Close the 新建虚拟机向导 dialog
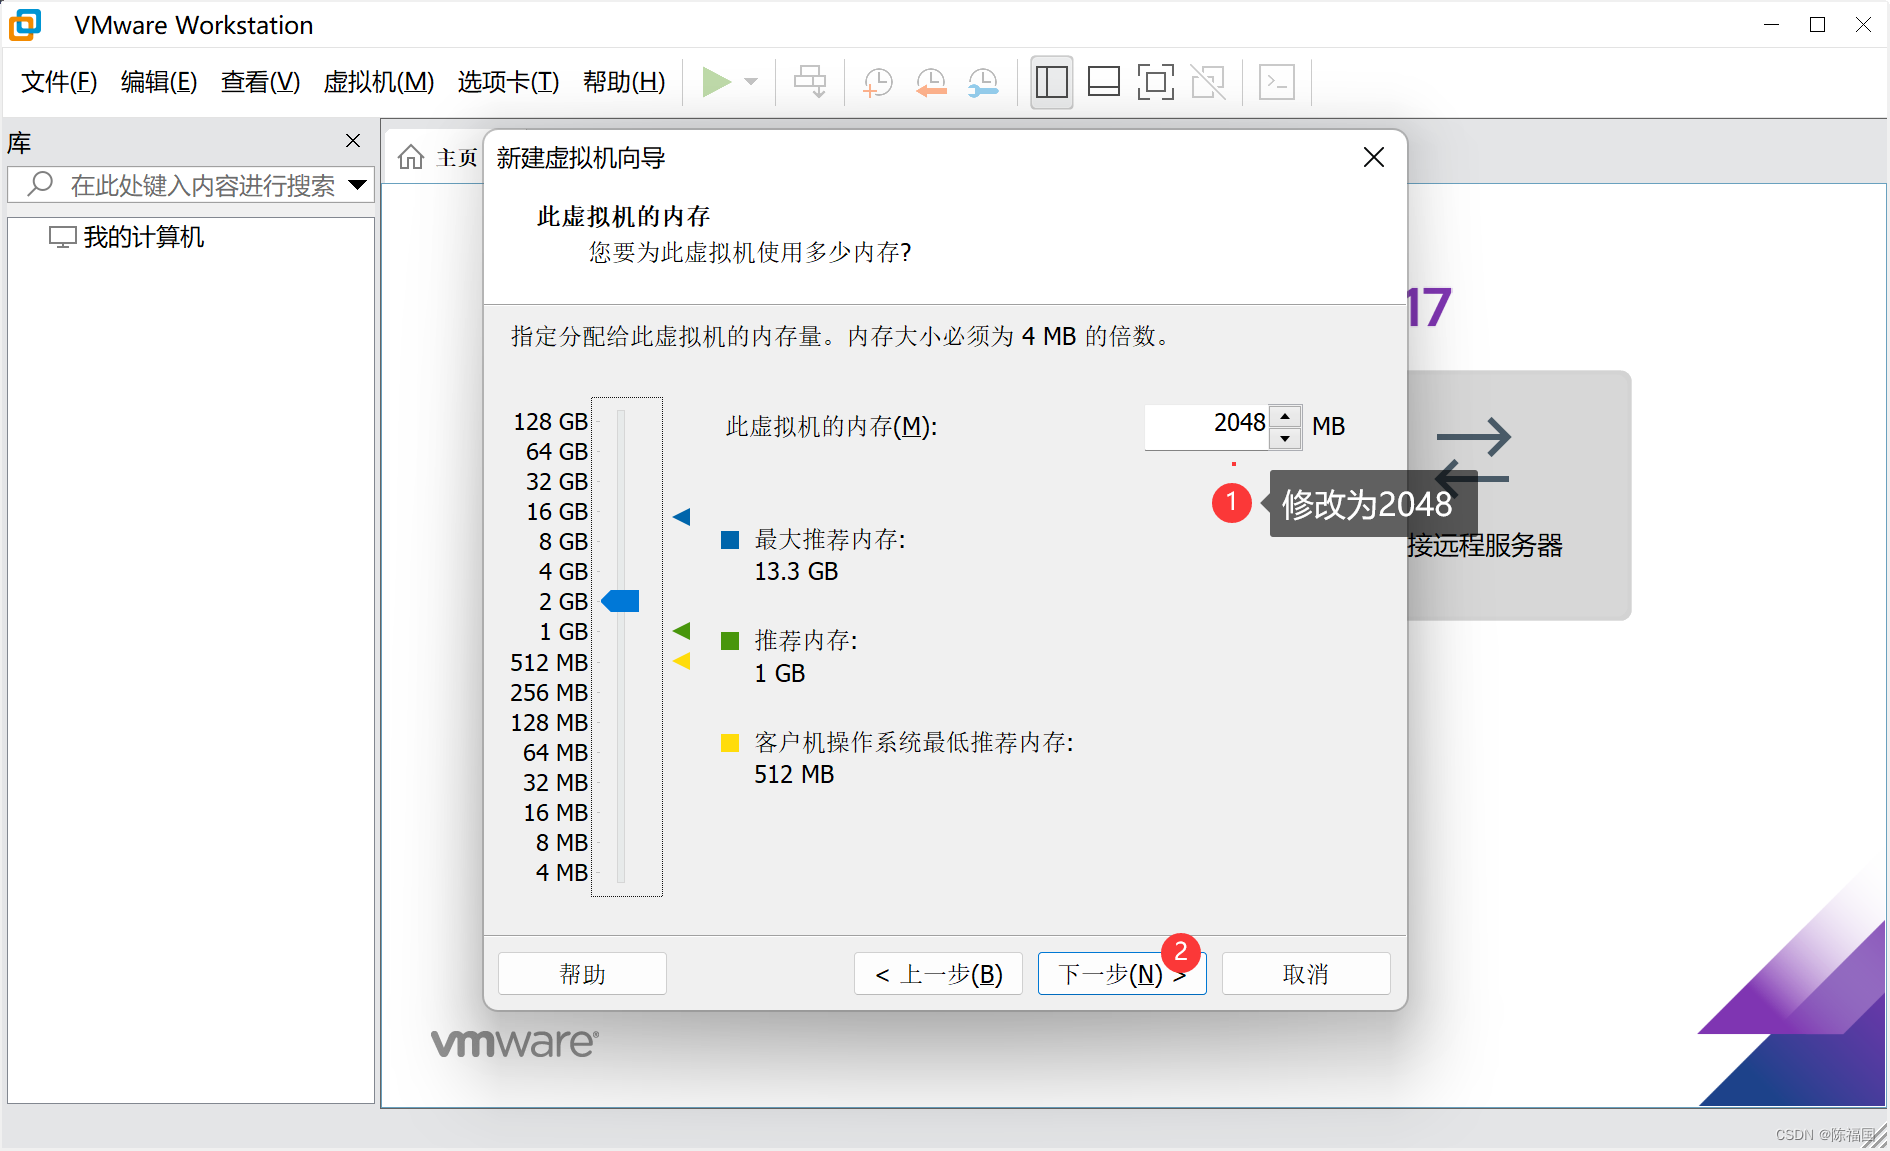1890x1151 pixels. pos(1374,157)
